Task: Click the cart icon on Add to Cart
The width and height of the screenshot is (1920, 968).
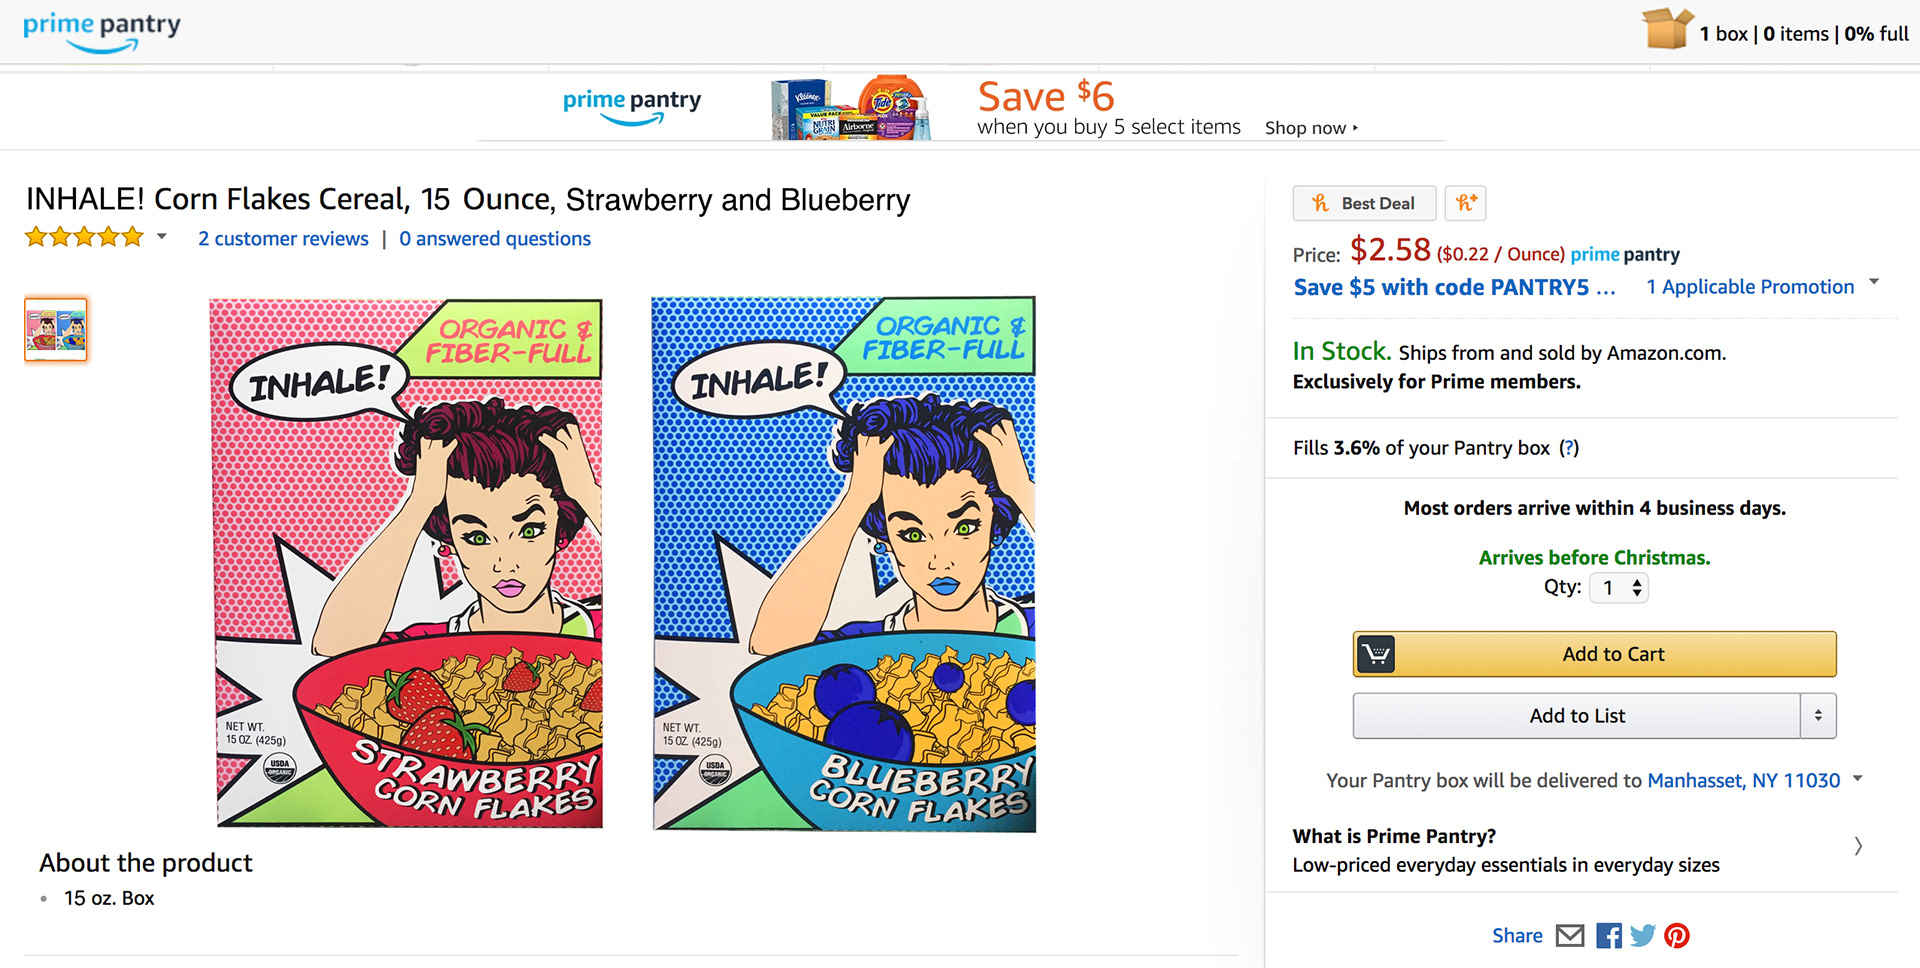Action: coord(1376,654)
